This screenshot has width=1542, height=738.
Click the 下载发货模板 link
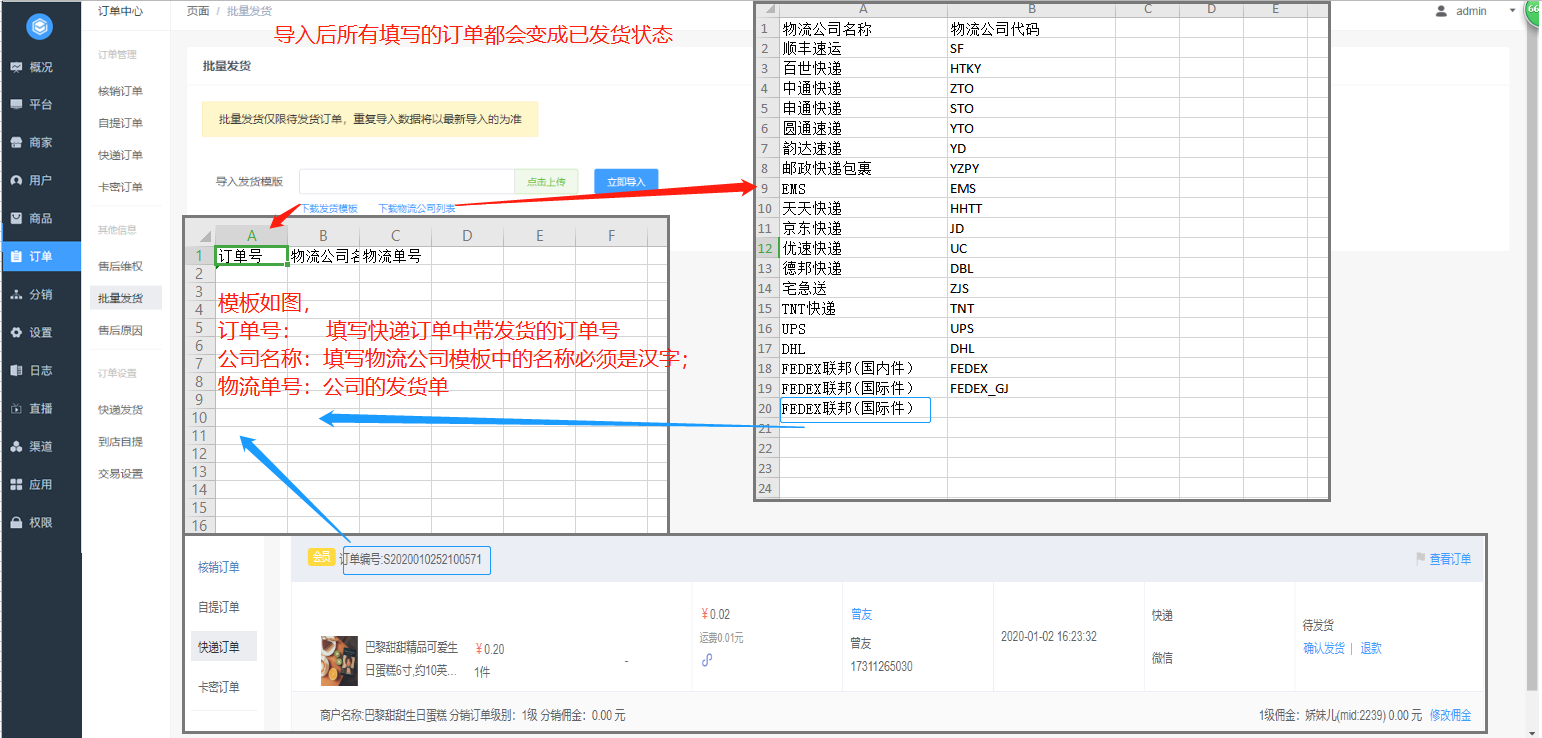(329, 208)
